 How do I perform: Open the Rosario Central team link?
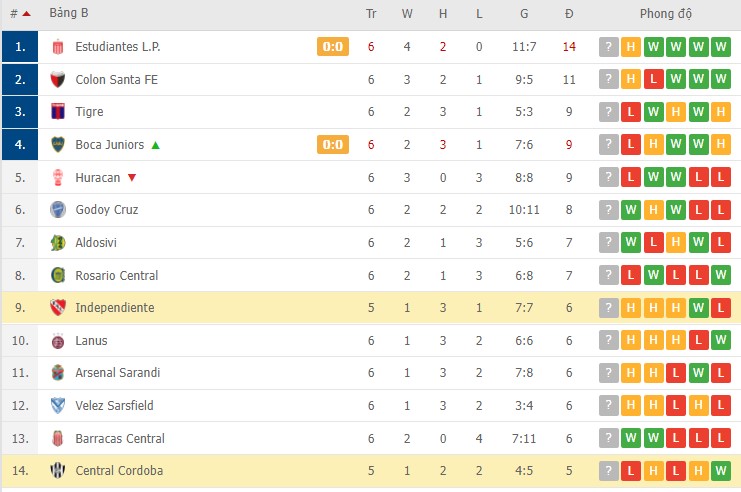coord(116,275)
